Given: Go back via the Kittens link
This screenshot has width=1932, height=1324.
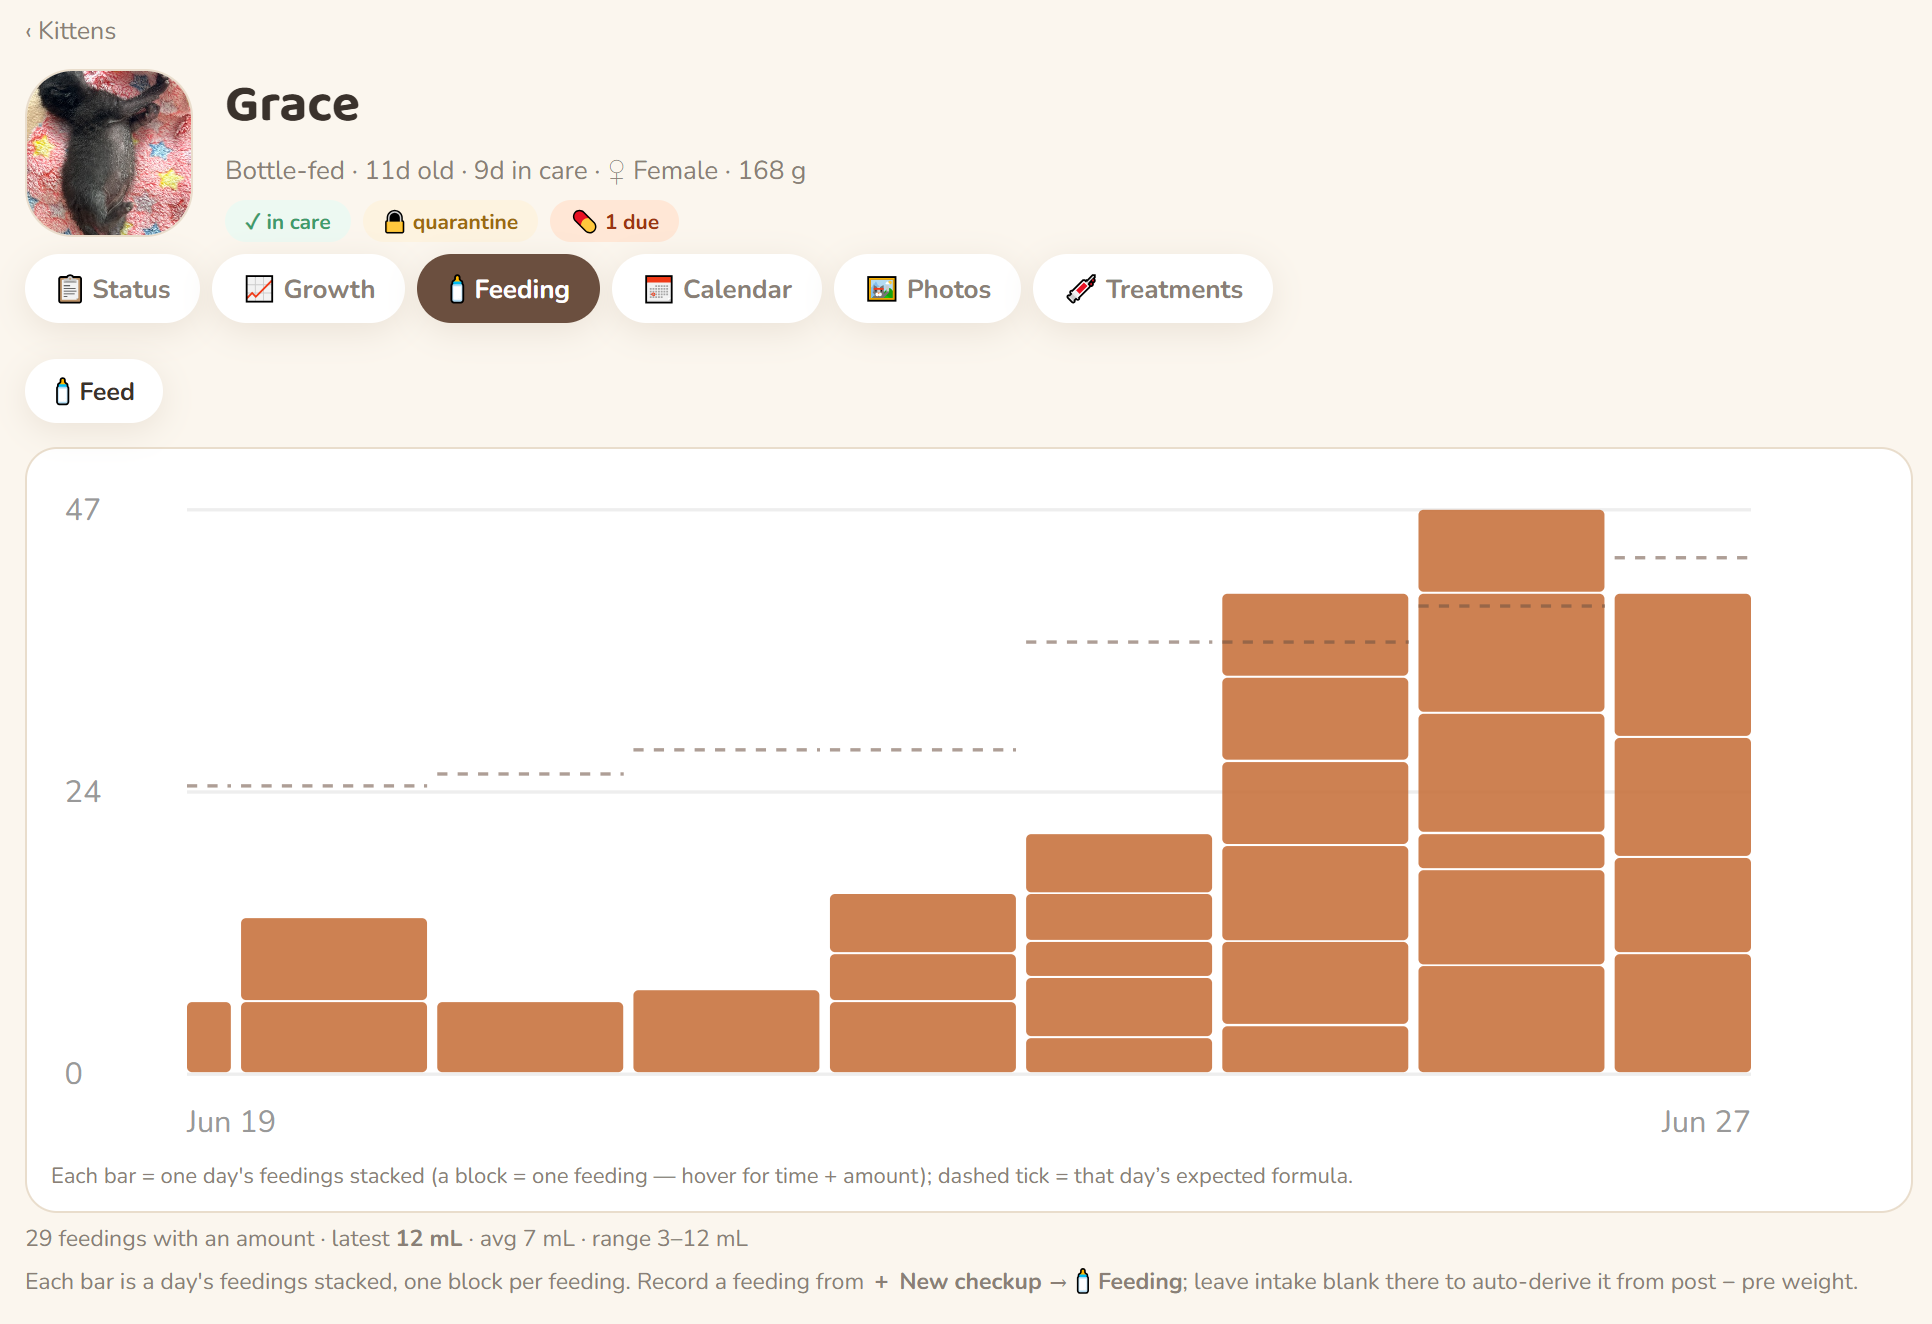Looking at the screenshot, I should point(71,31).
